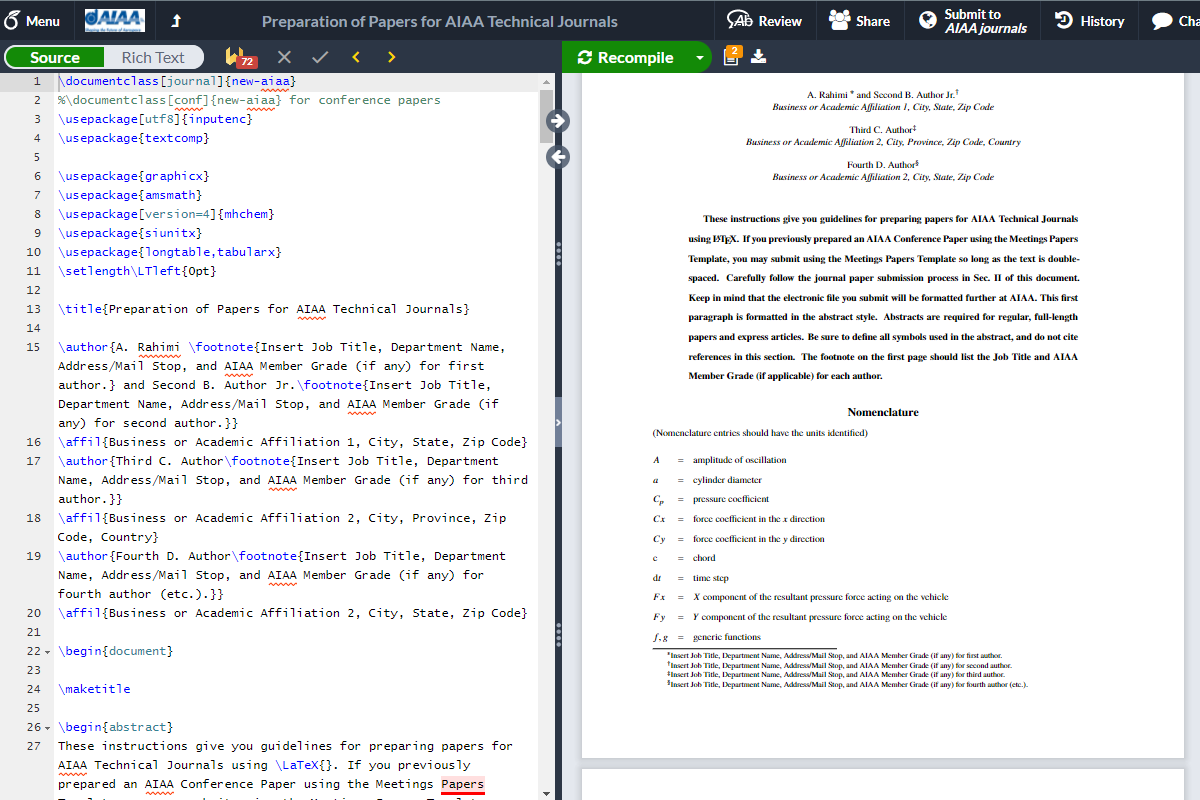The width and height of the screenshot is (1200, 800).
Task: Open the Review panel
Action: pyautogui.click(x=765, y=21)
